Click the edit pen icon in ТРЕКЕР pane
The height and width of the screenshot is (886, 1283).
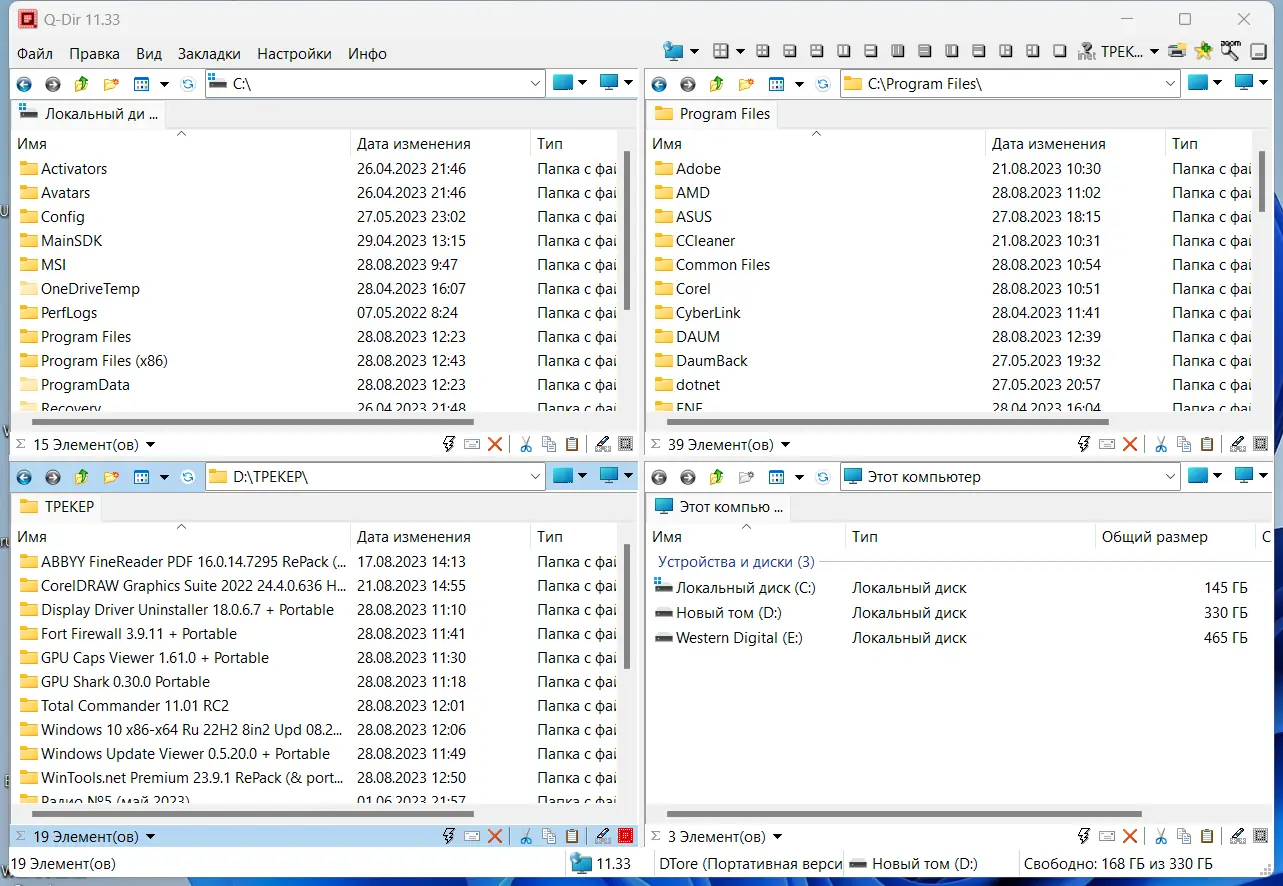point(602,837)
